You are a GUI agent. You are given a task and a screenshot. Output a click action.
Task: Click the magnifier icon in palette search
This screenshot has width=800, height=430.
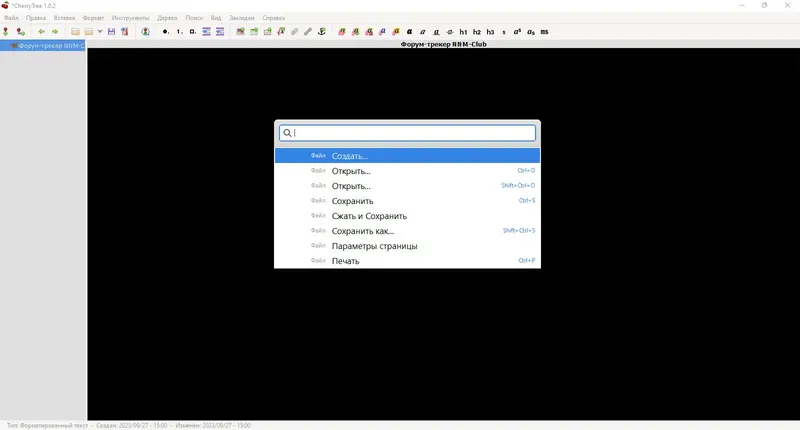click(287, 133)
